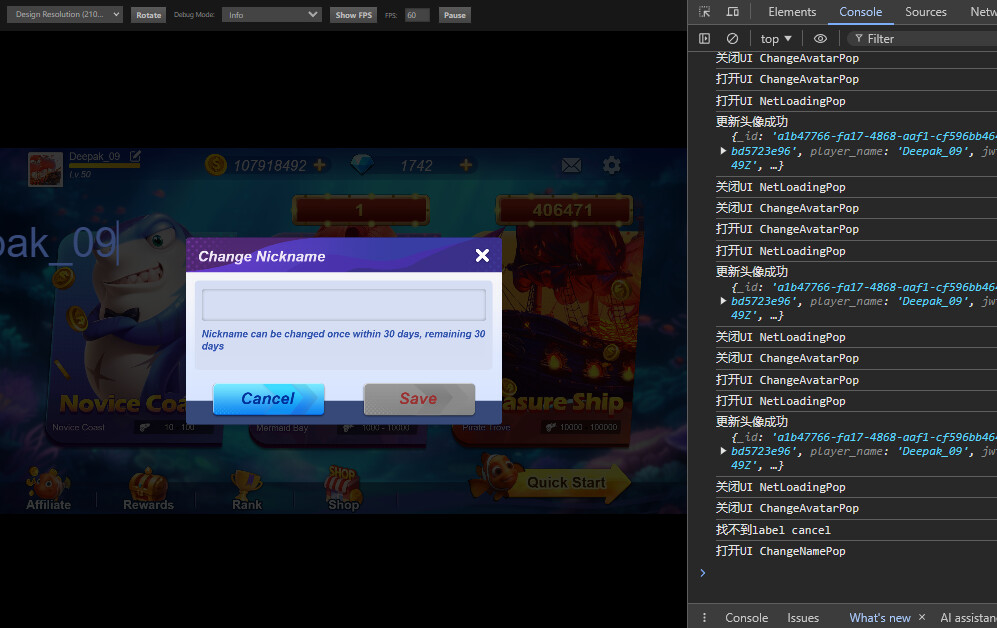Clear console with the ban icon
997x628 pixels.
[x=732, y=39]
